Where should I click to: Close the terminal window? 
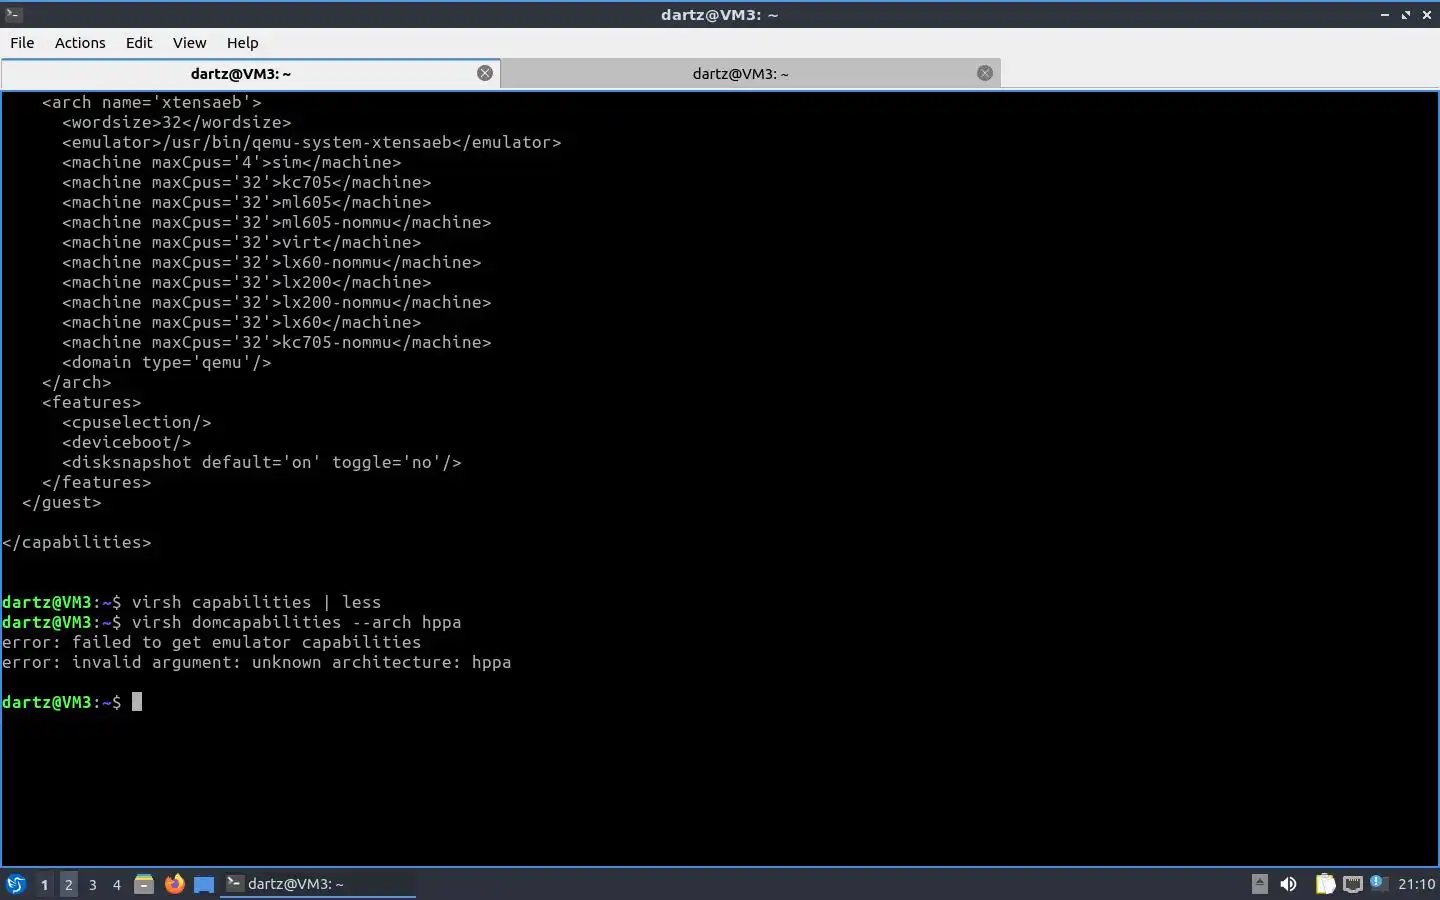click(x=1427, y=15)
